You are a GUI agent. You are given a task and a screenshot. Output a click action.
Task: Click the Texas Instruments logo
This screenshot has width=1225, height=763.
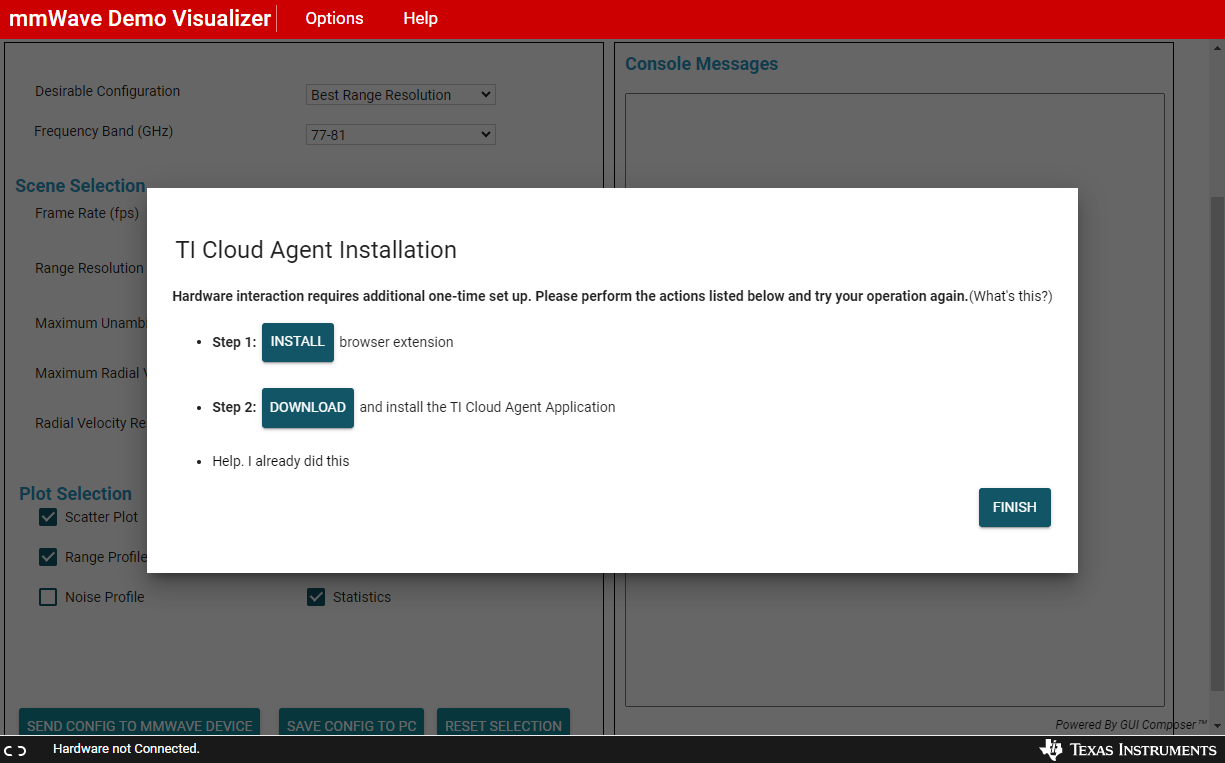pyautogui.click(x=1128, y=750)
